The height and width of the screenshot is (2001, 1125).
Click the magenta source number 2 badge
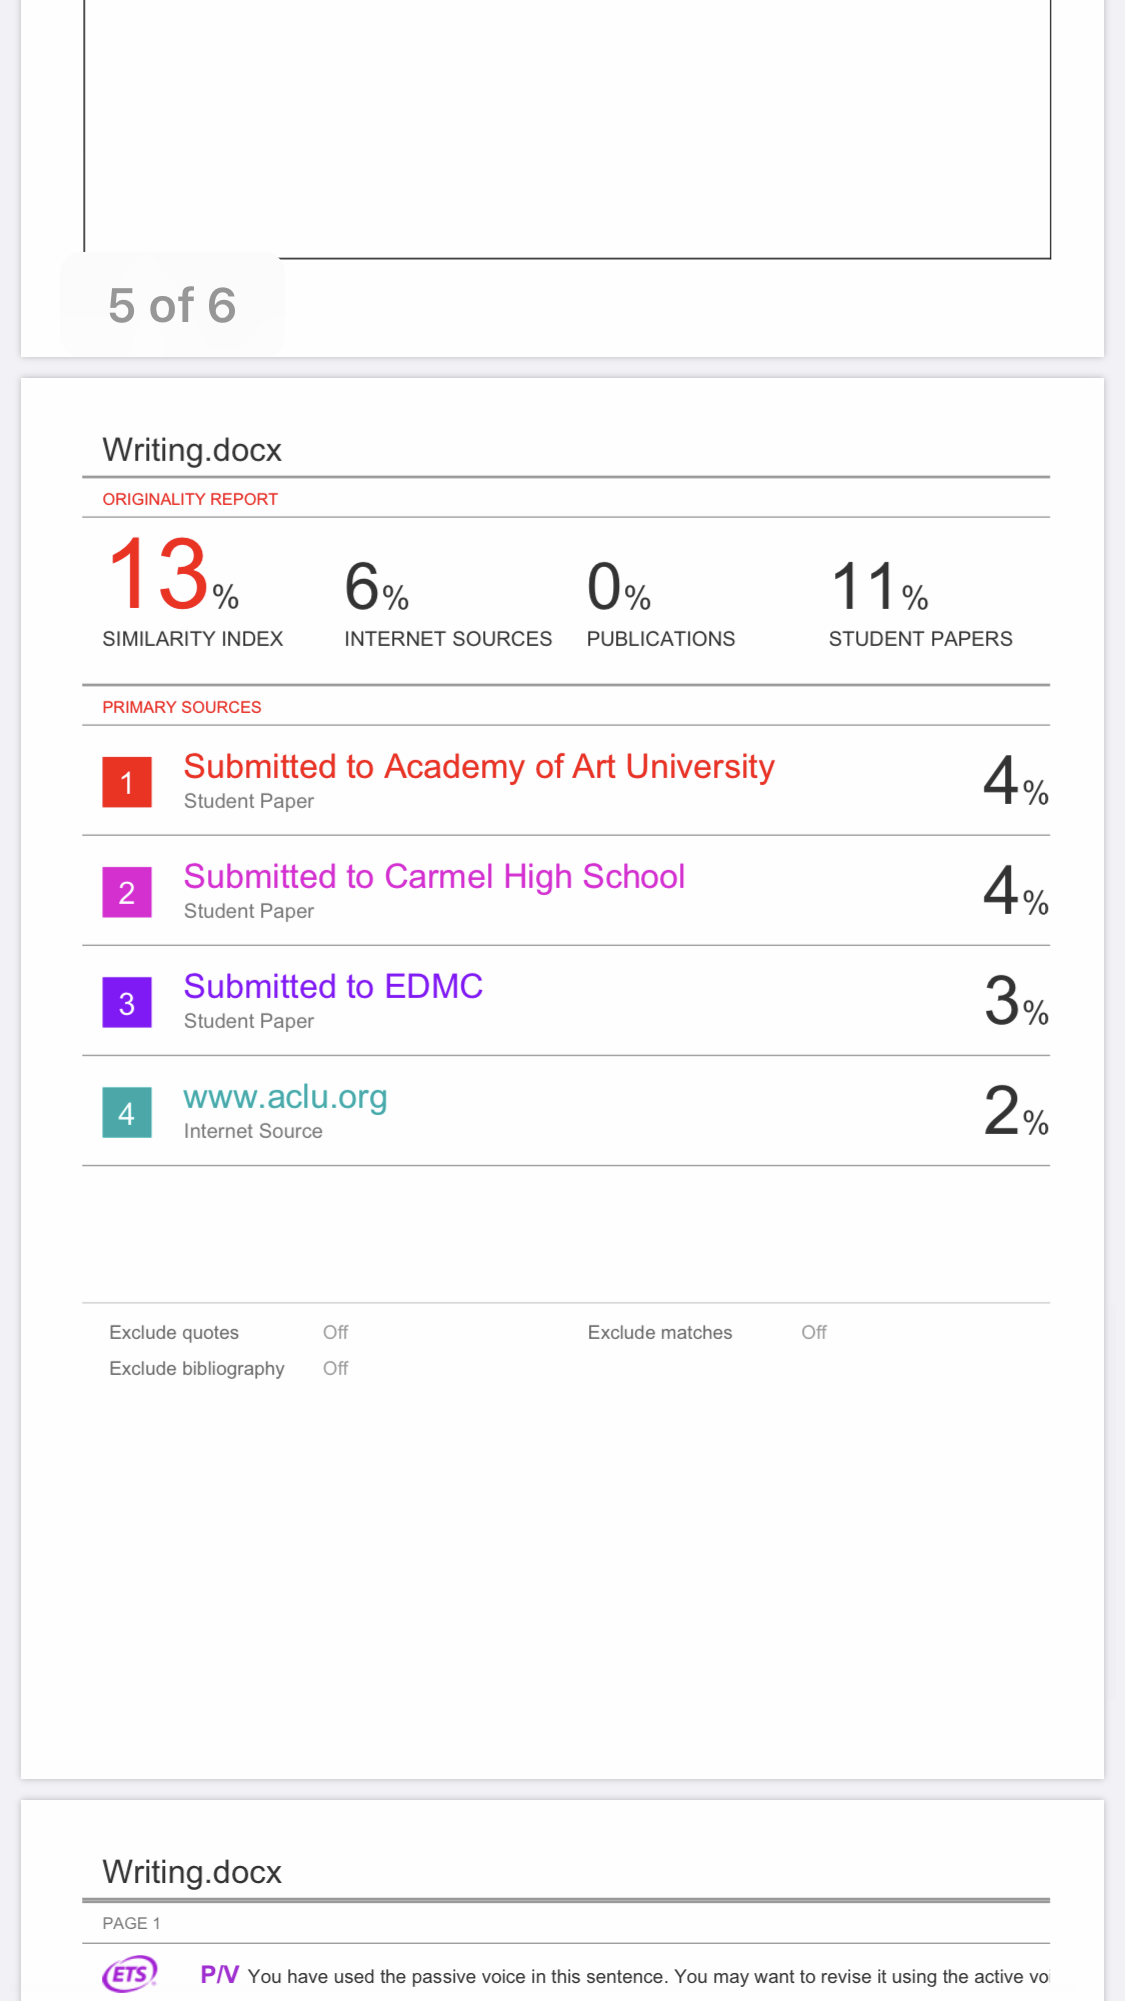(127, 892)
